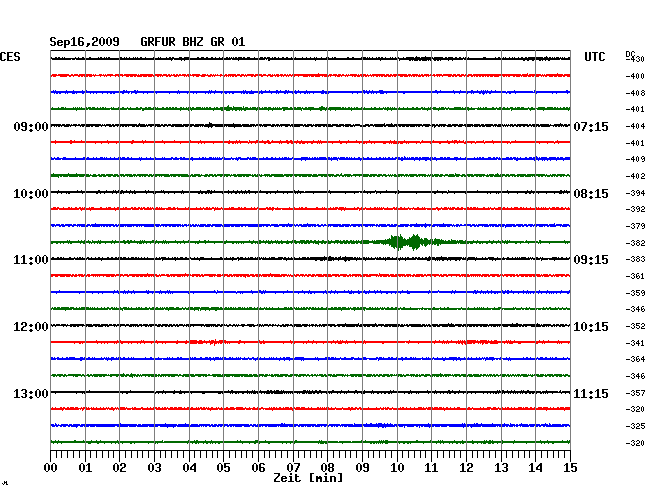Select minute tick label 14
This screenshot has height=494, width=650.
pos(535,468)
